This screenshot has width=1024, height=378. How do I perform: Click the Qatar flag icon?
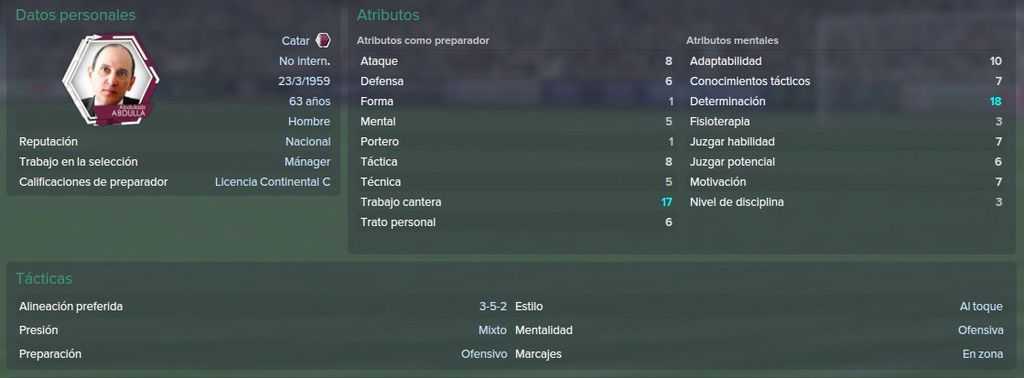[x=323, y=40]
